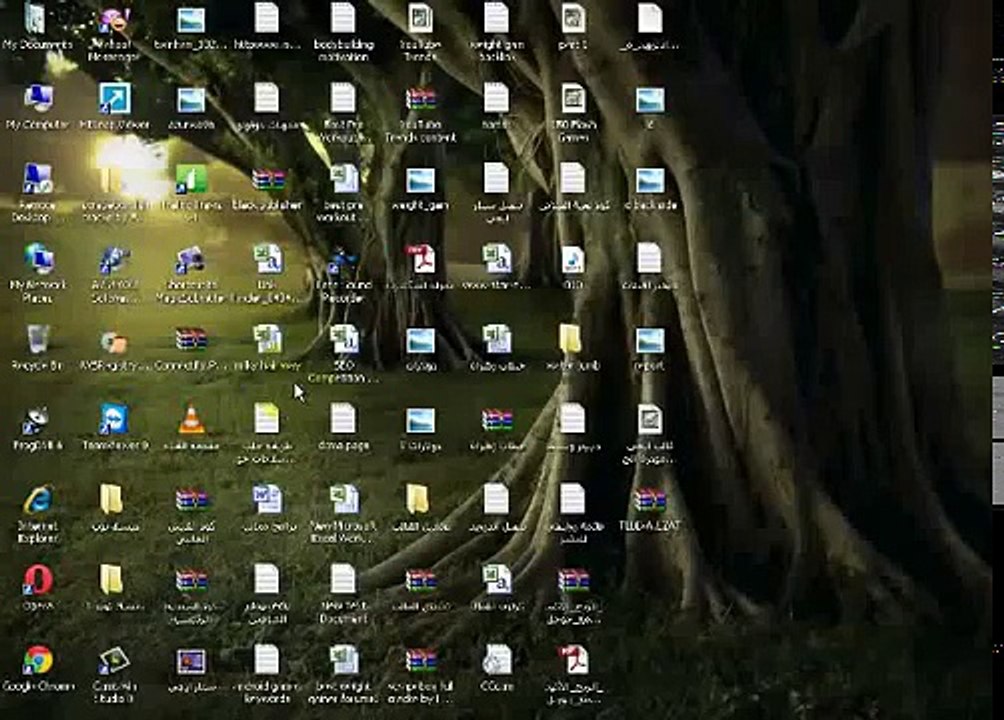1004x720 pixels.
Task: Open the Free Sound Recorder shortcut
Action: (343, 259)
